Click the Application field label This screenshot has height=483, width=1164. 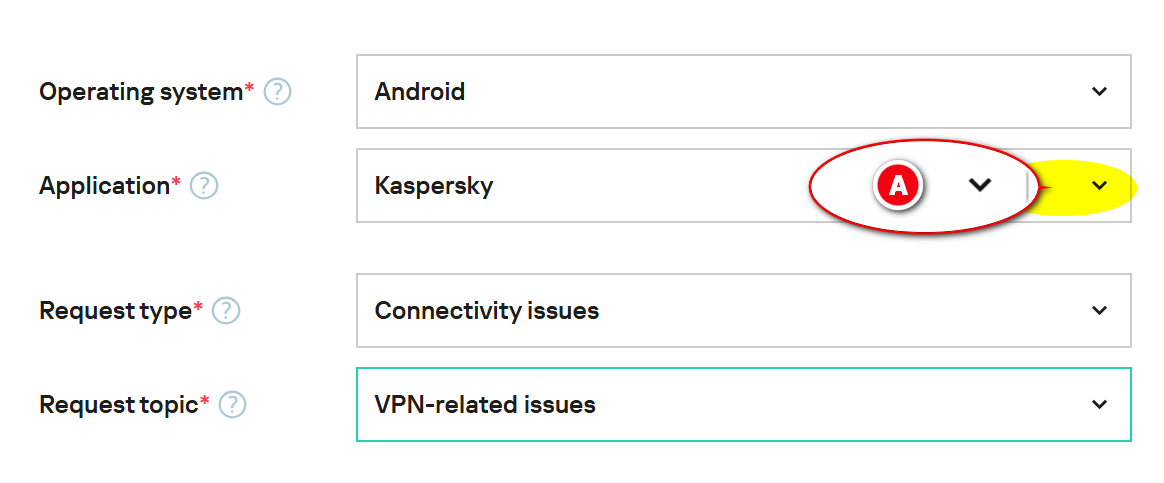[x=104, y=186]
